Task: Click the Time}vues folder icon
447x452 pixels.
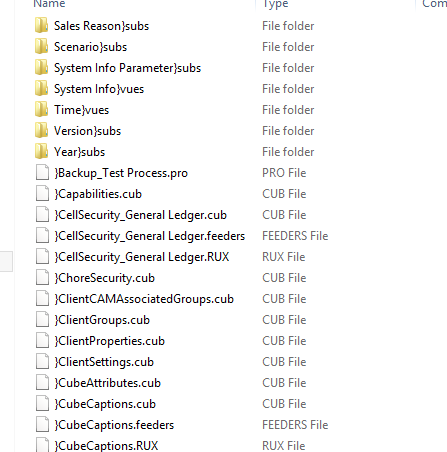Action: pyautogui.click(x=42, y=110)
